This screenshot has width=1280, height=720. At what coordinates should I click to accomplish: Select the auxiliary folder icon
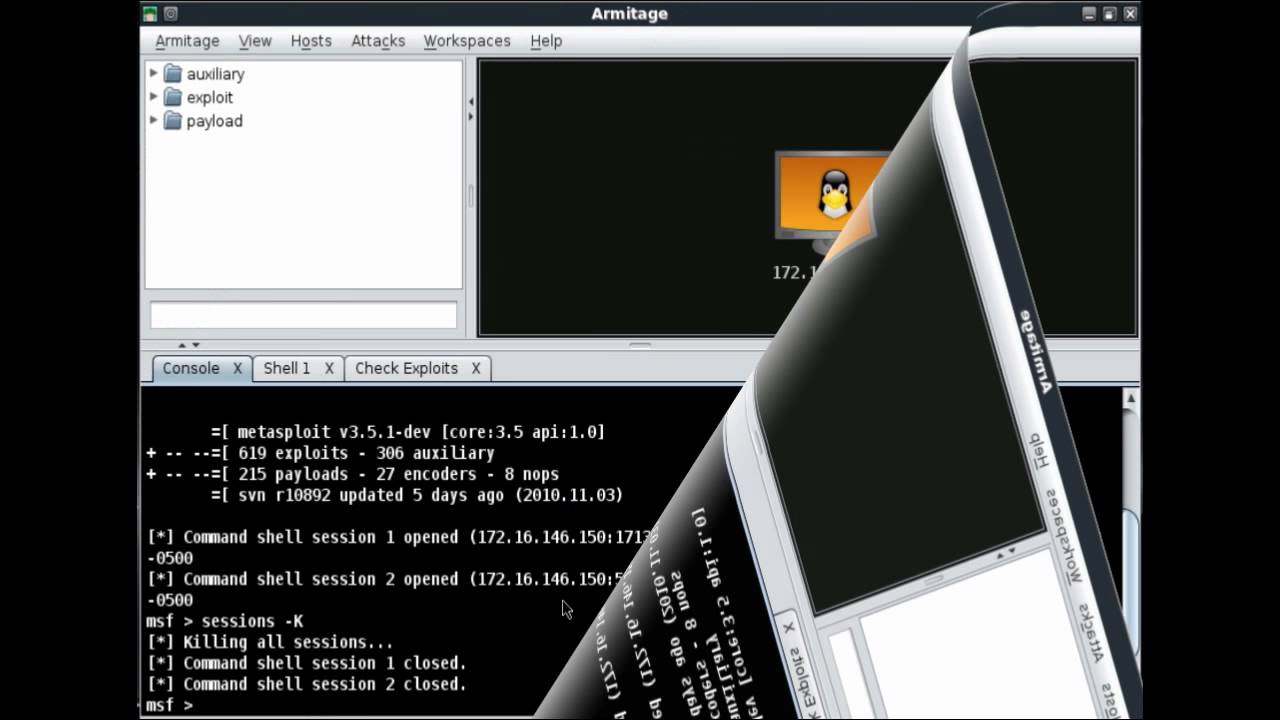click(x=172, y=74)
